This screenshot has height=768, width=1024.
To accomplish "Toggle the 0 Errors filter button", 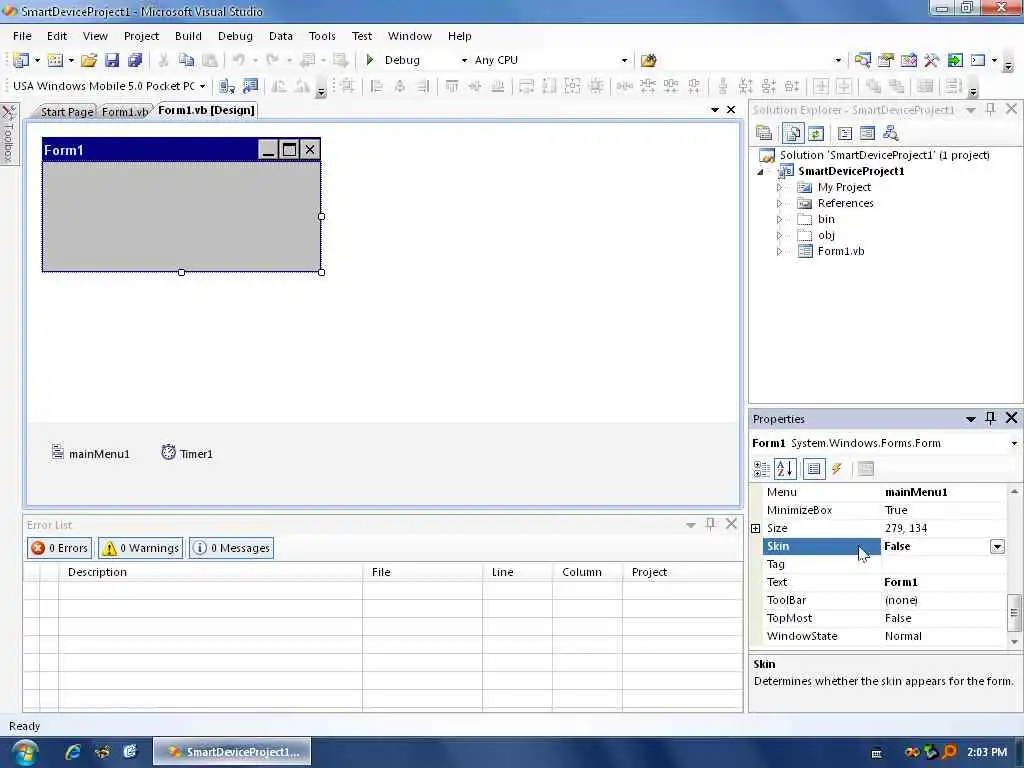I will [x=60, y=548].
